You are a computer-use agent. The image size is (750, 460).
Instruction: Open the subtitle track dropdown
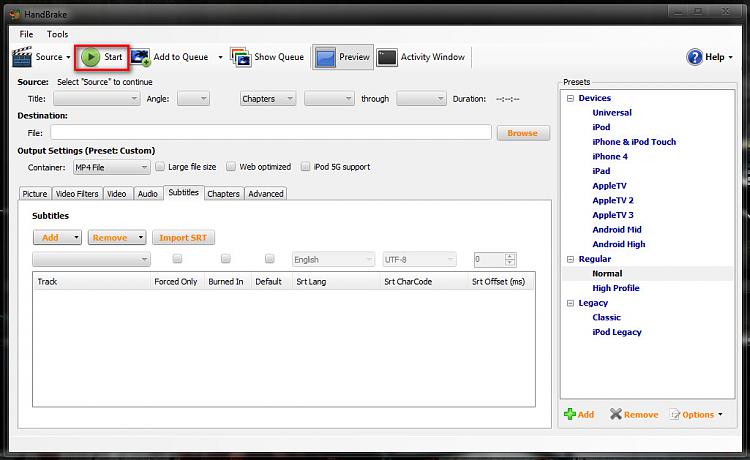click(91, 259)
